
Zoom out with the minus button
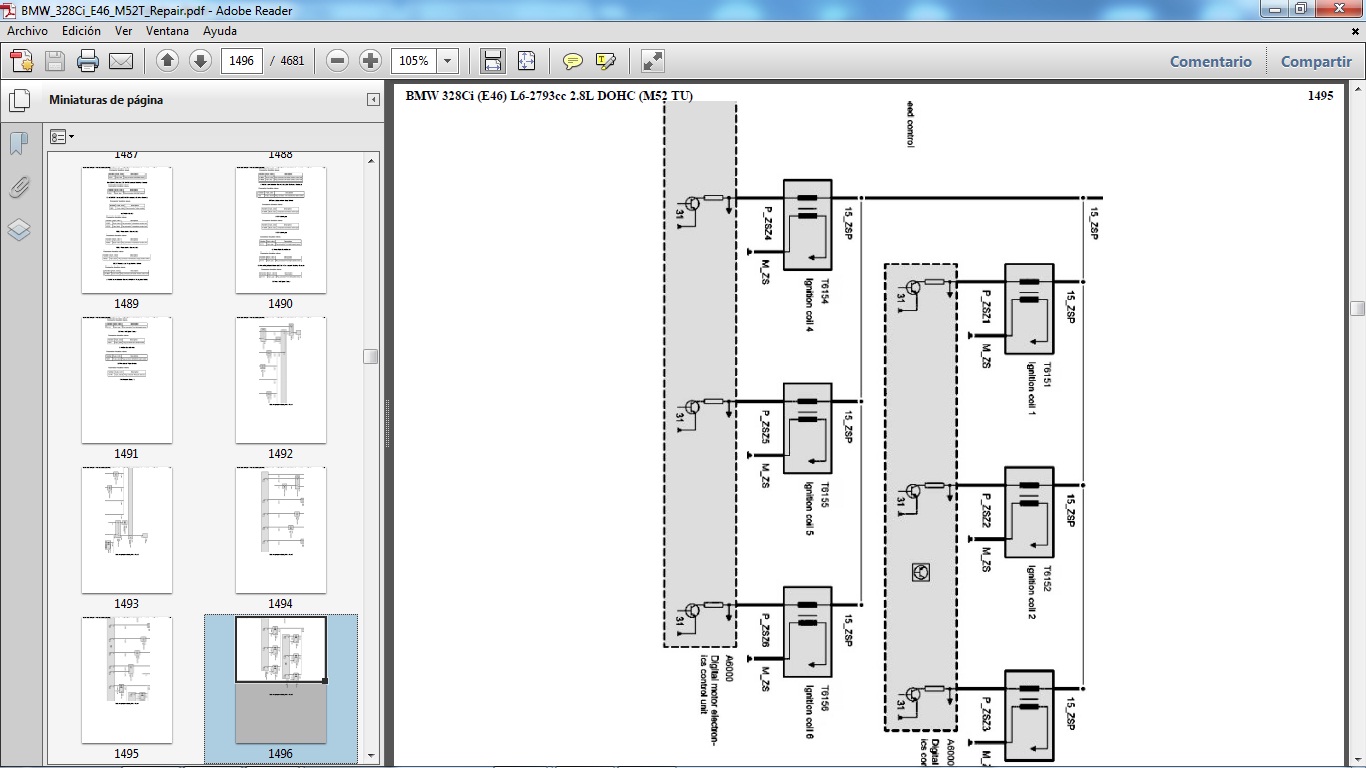tap(338, 61)
